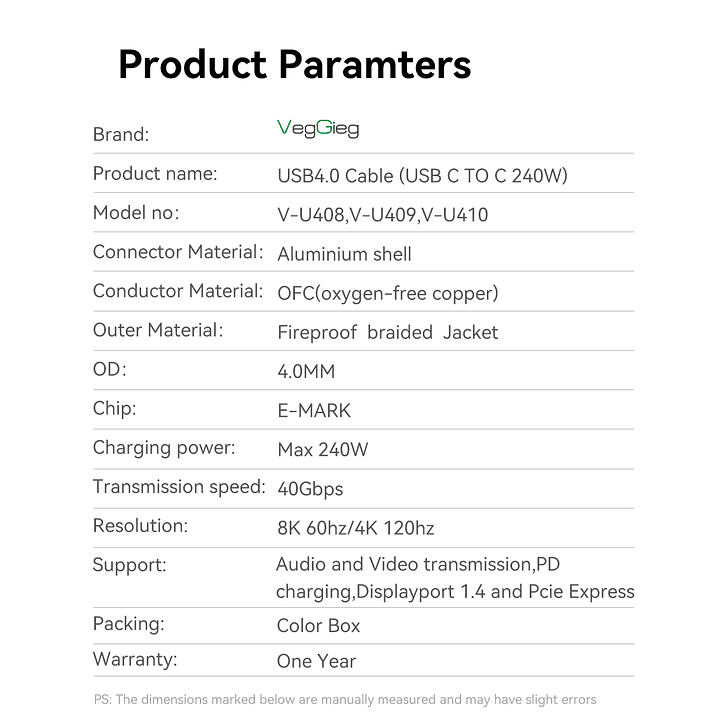Click the Warranty: row label
Screen dimensions: 719x719
coord(135,659)
